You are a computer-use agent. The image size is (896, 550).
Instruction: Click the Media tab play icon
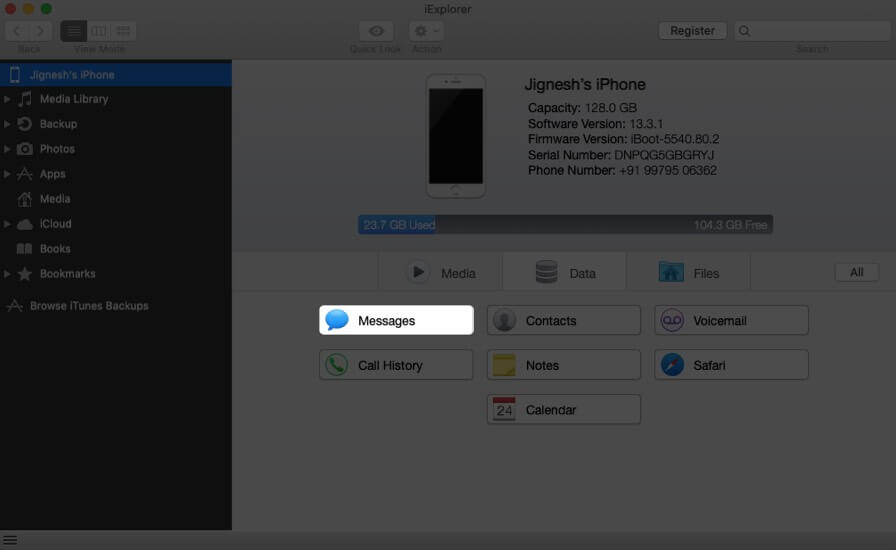(x=418, y=272)
